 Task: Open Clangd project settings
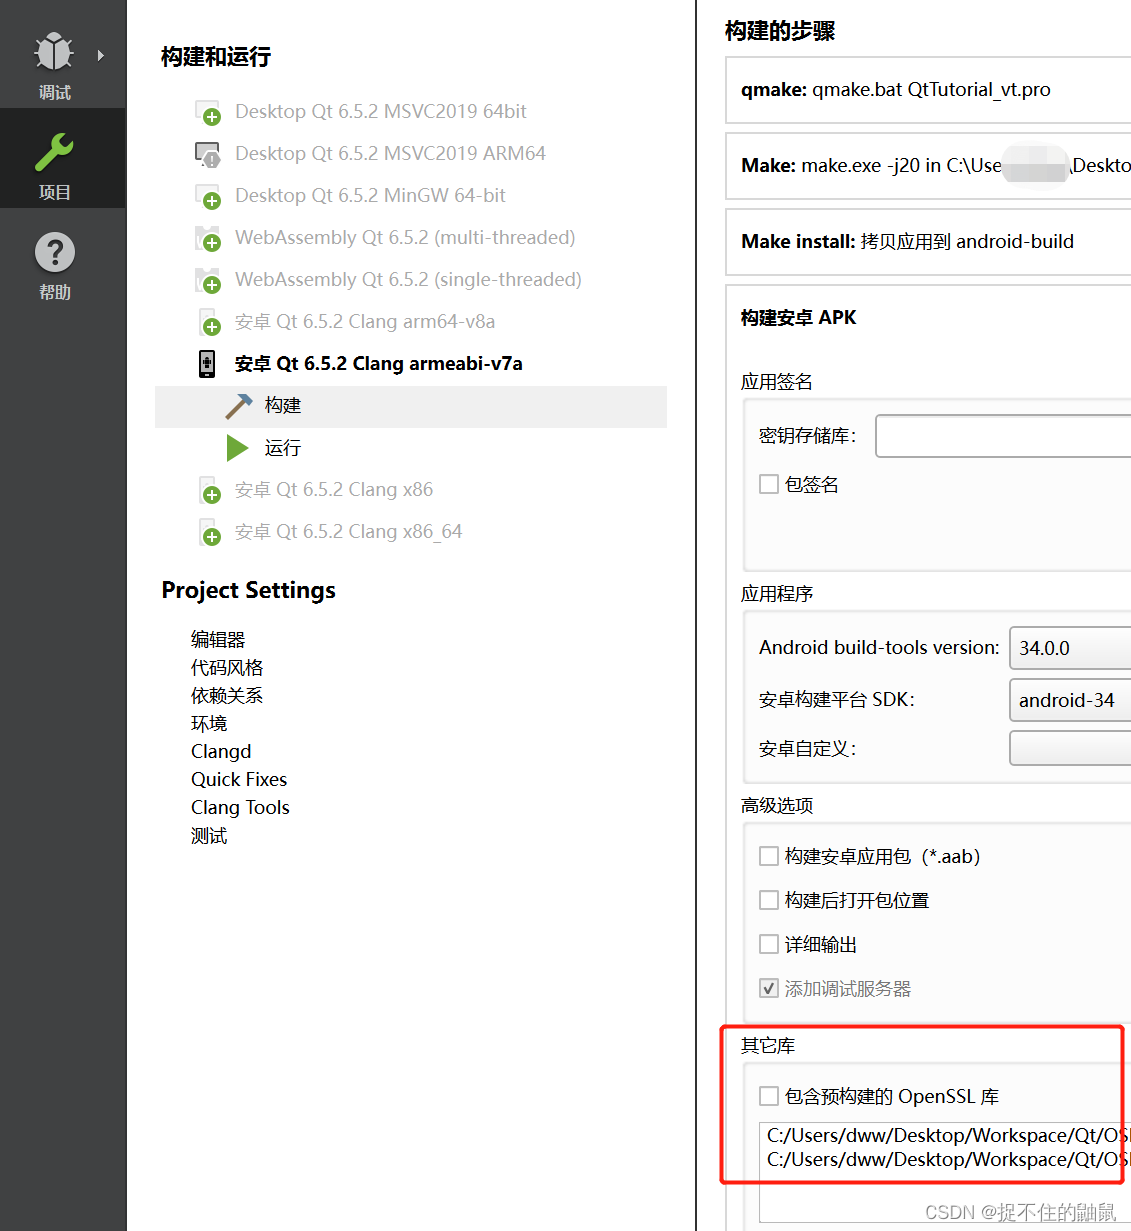[x=221, y=751]
